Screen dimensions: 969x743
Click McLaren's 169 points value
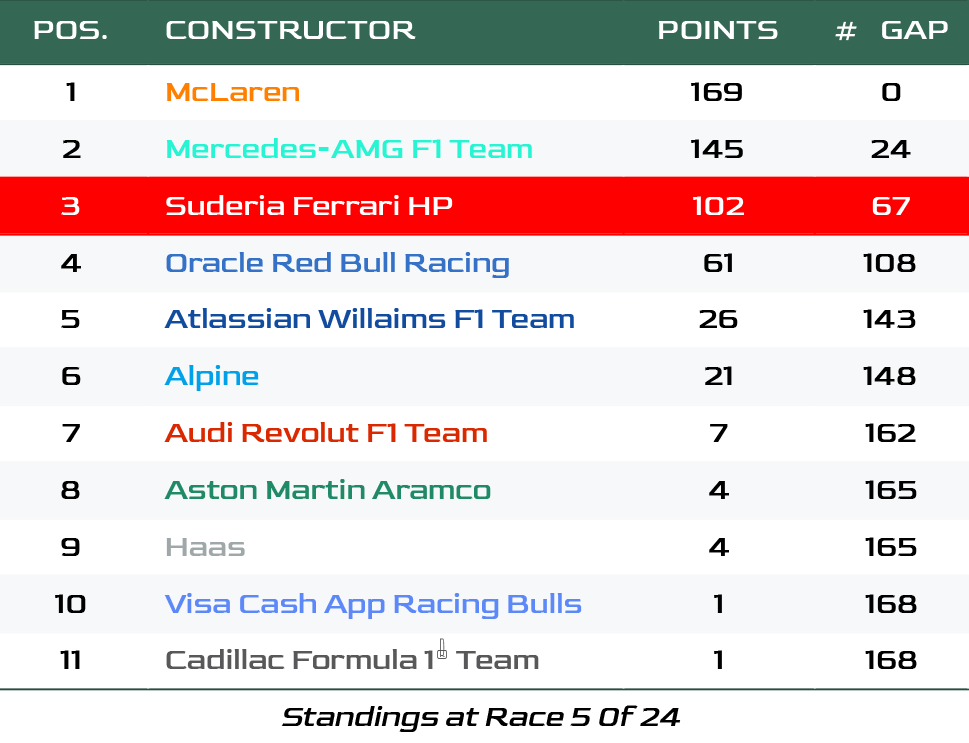pyautogui.click(x=717, y=92)
